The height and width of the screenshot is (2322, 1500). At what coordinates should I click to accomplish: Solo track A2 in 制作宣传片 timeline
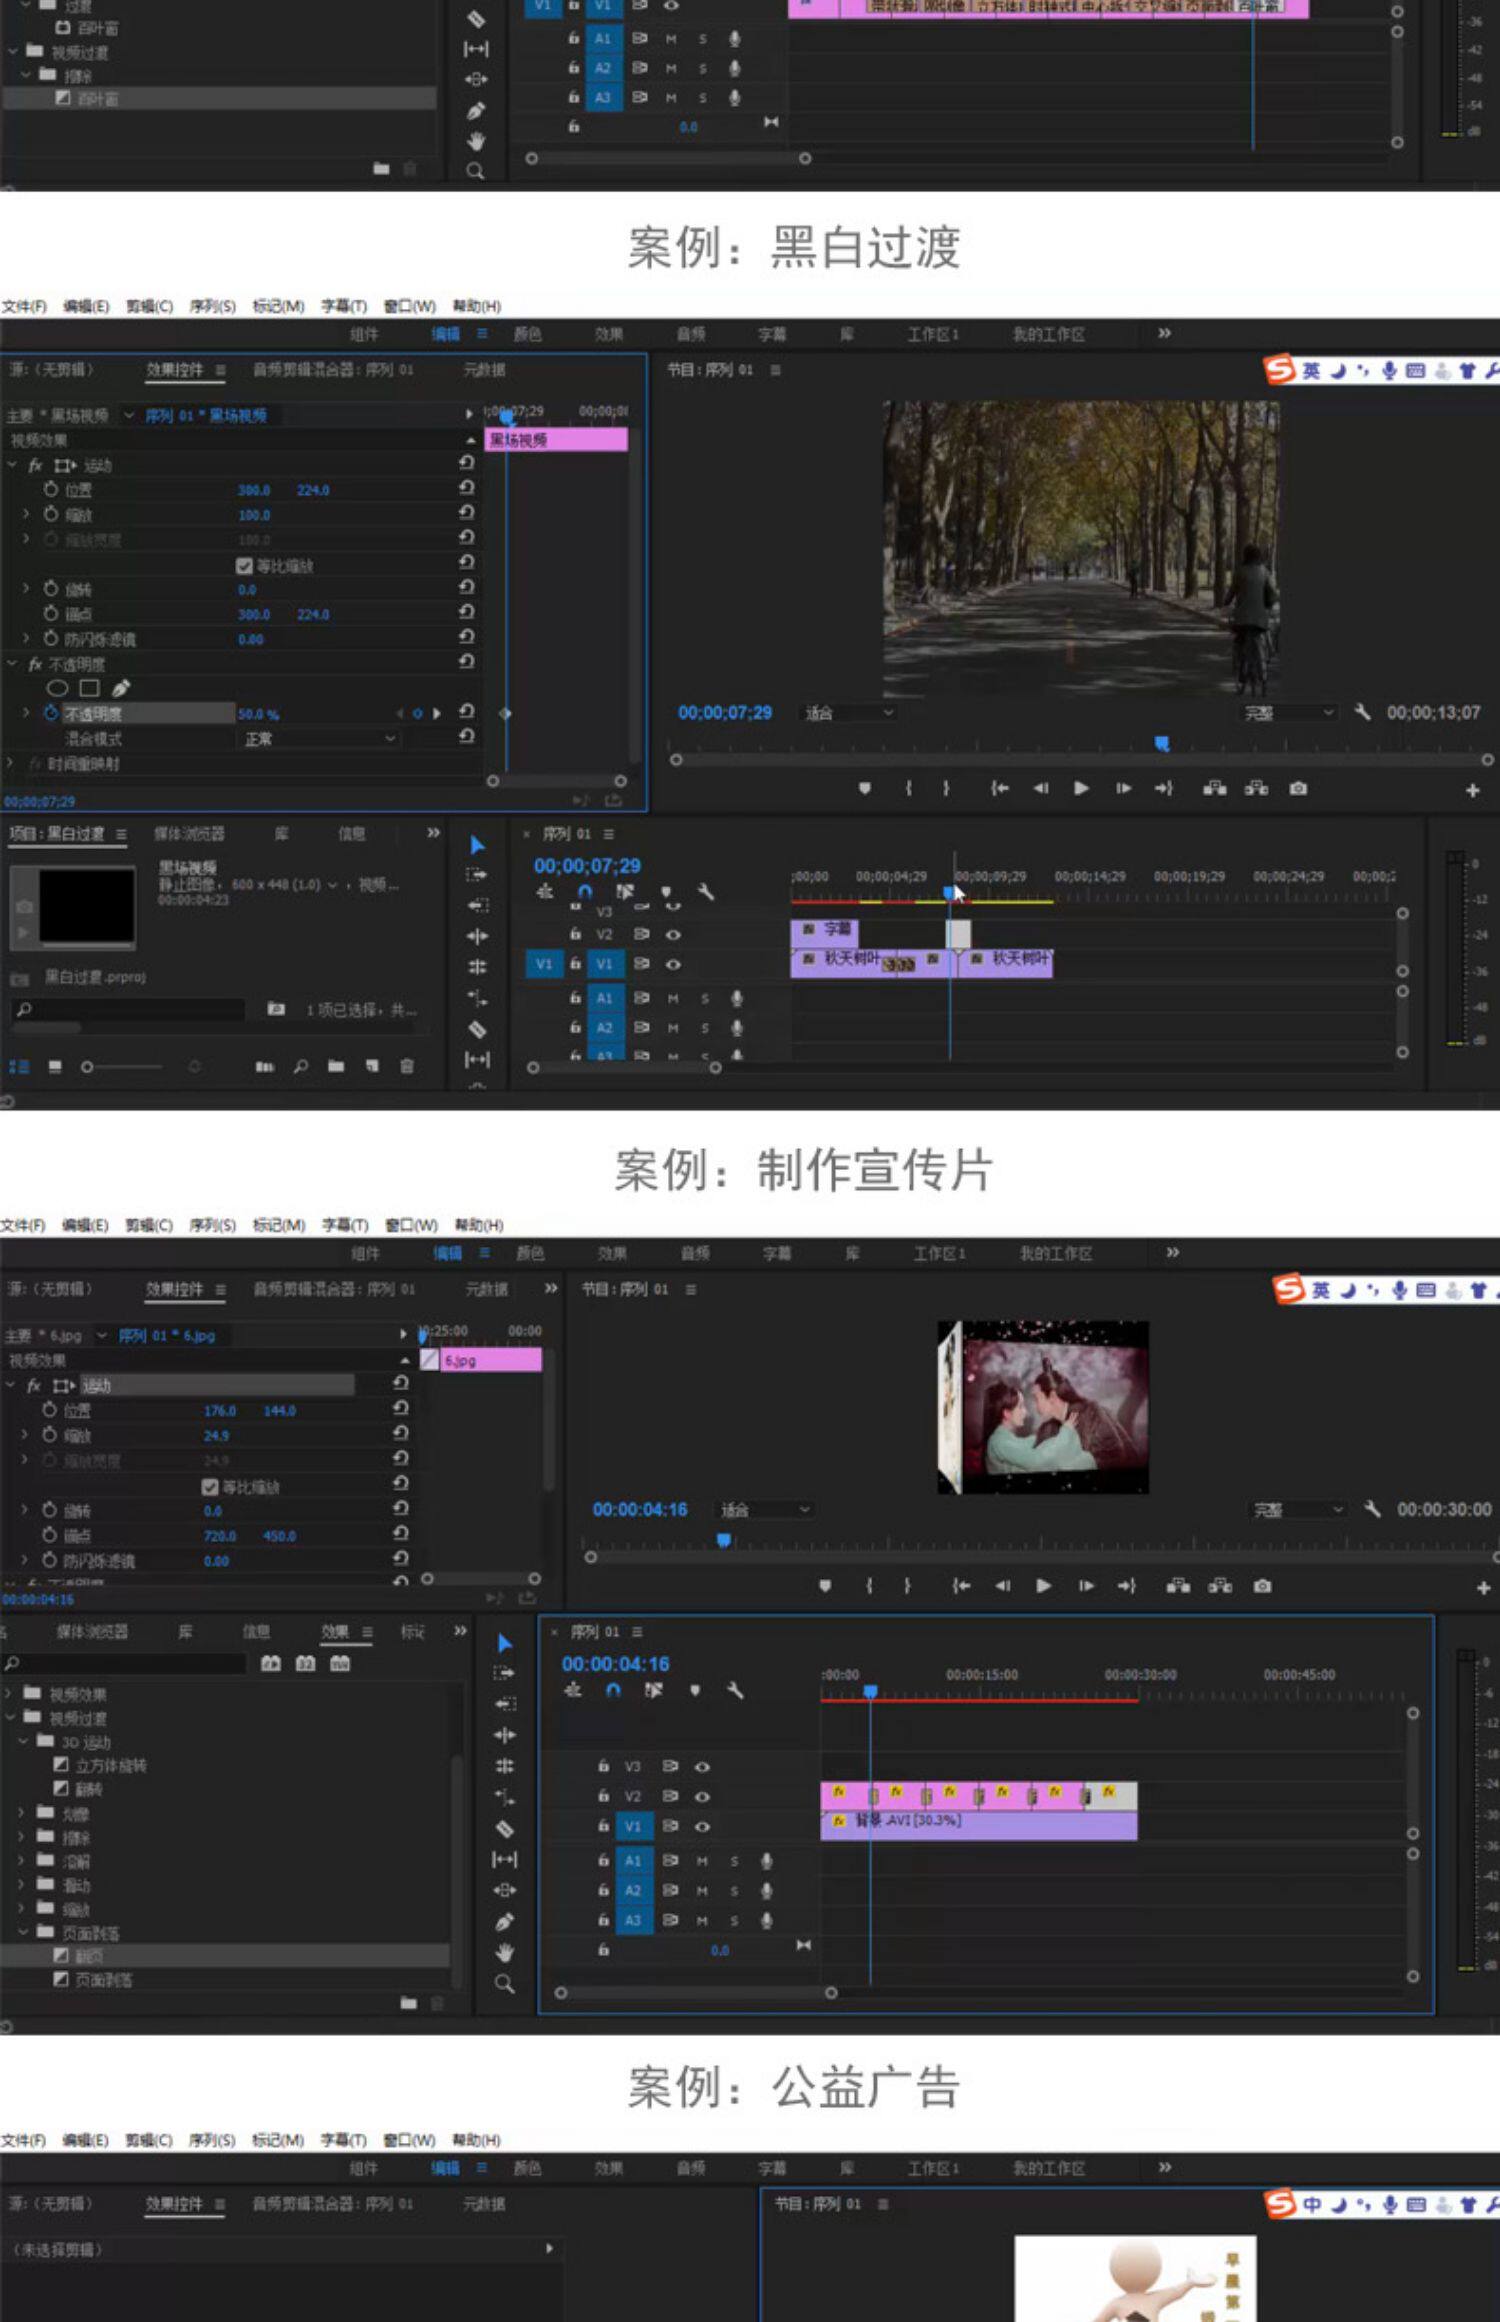click(x=734, y=1890)
